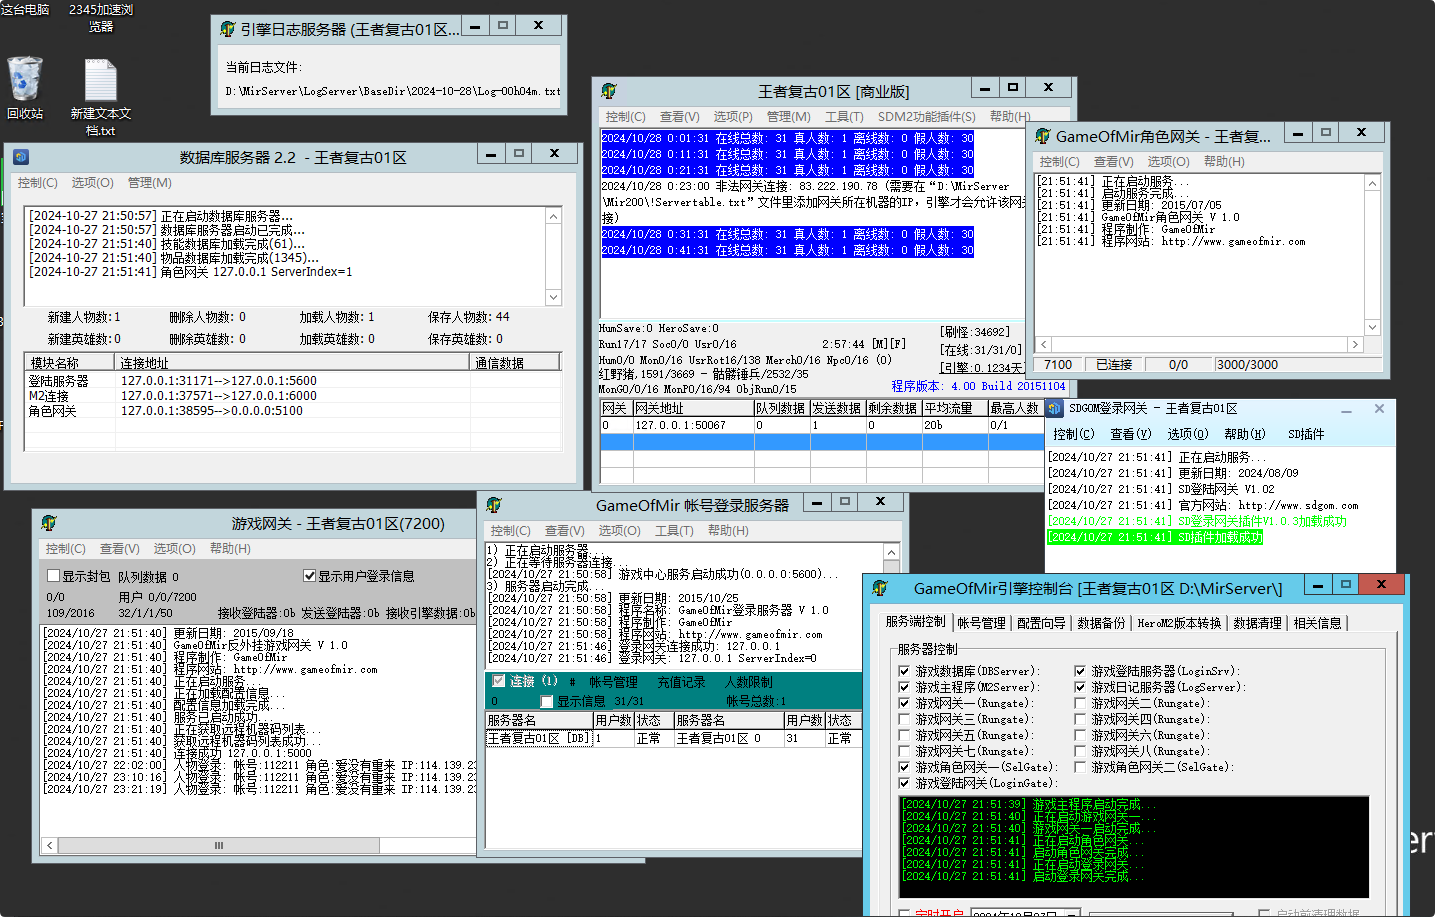Uncheck 游戏登陆网关(LoginGate) checkbox

904,784
